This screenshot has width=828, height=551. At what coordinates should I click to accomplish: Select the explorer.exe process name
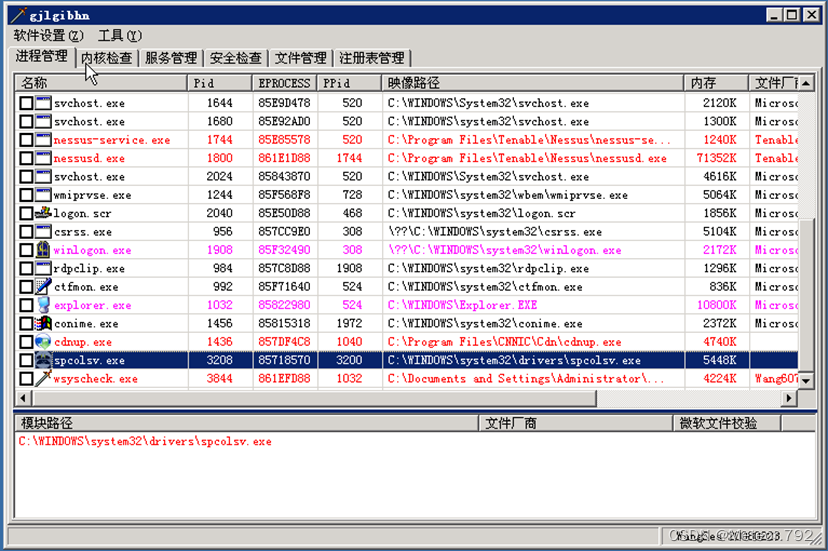click(x=92, y=305)
